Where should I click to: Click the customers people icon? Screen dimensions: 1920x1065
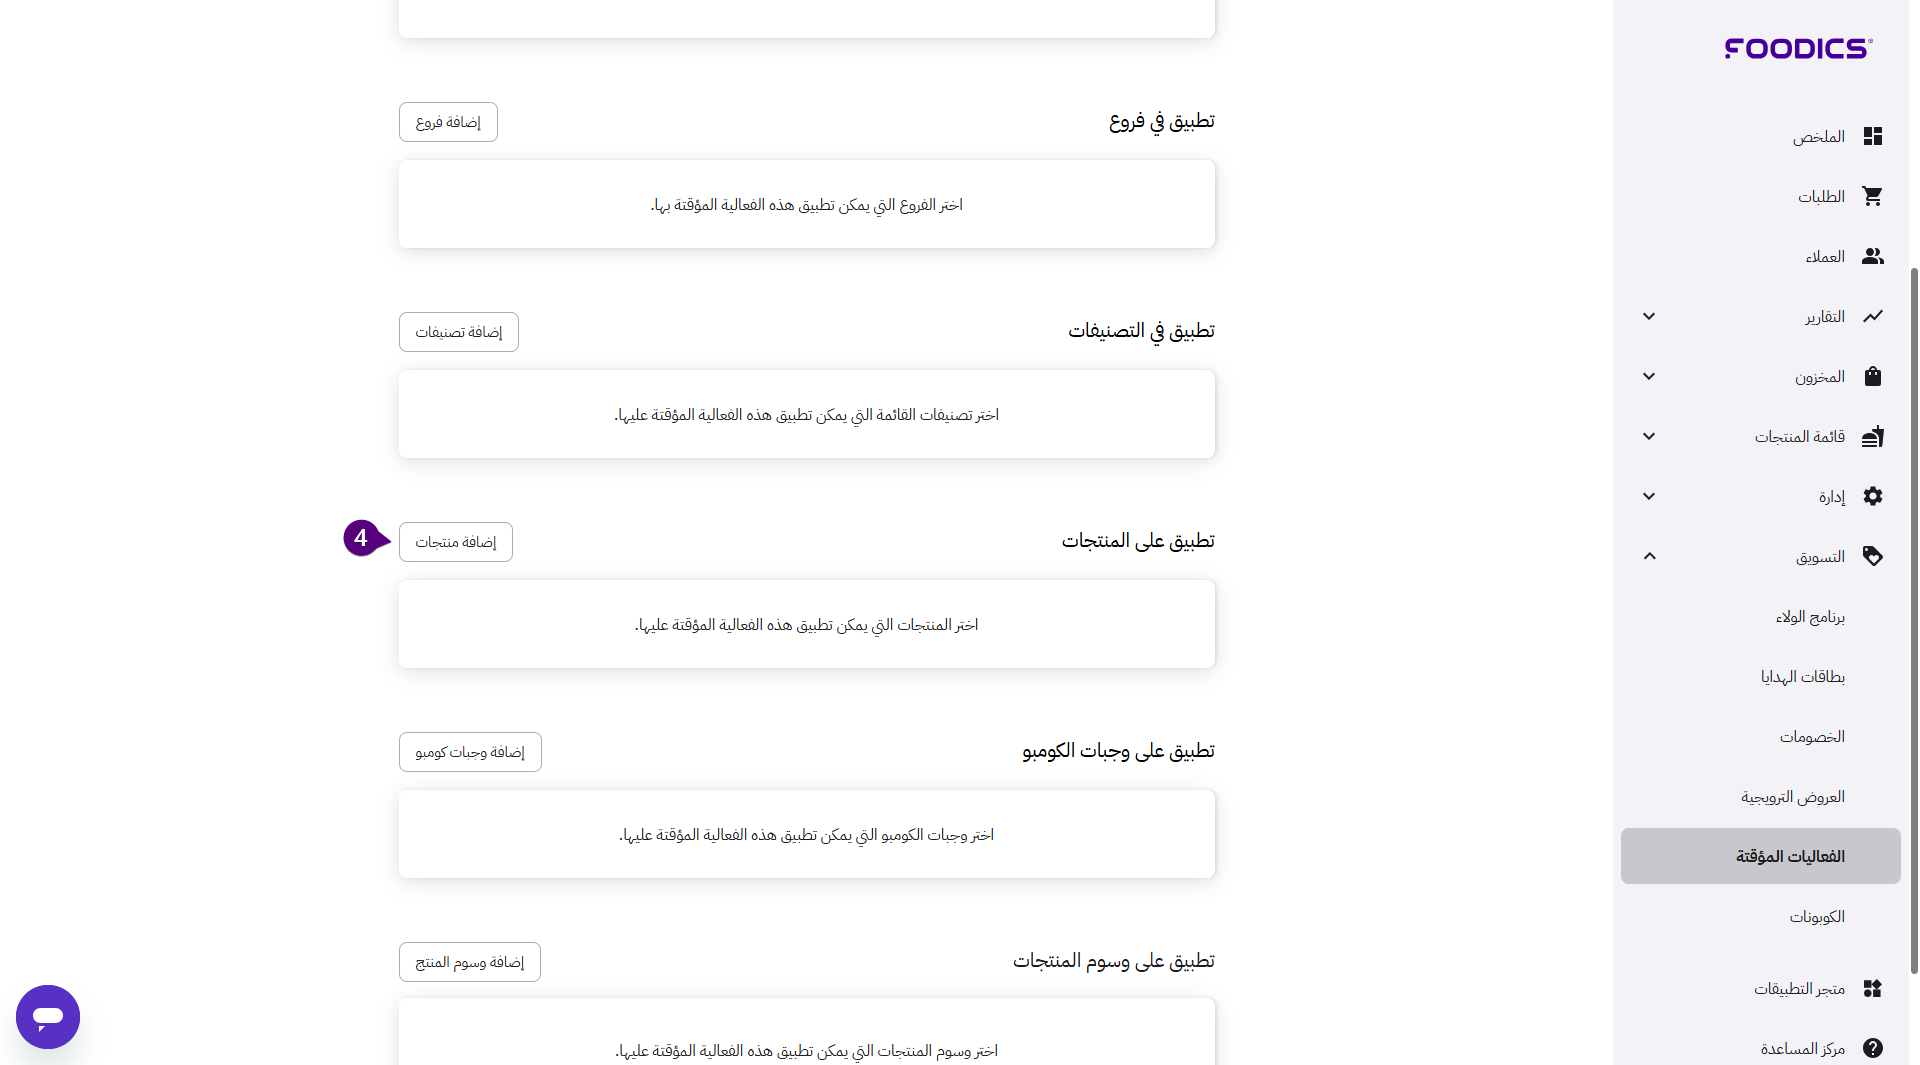pos(1872,257)
